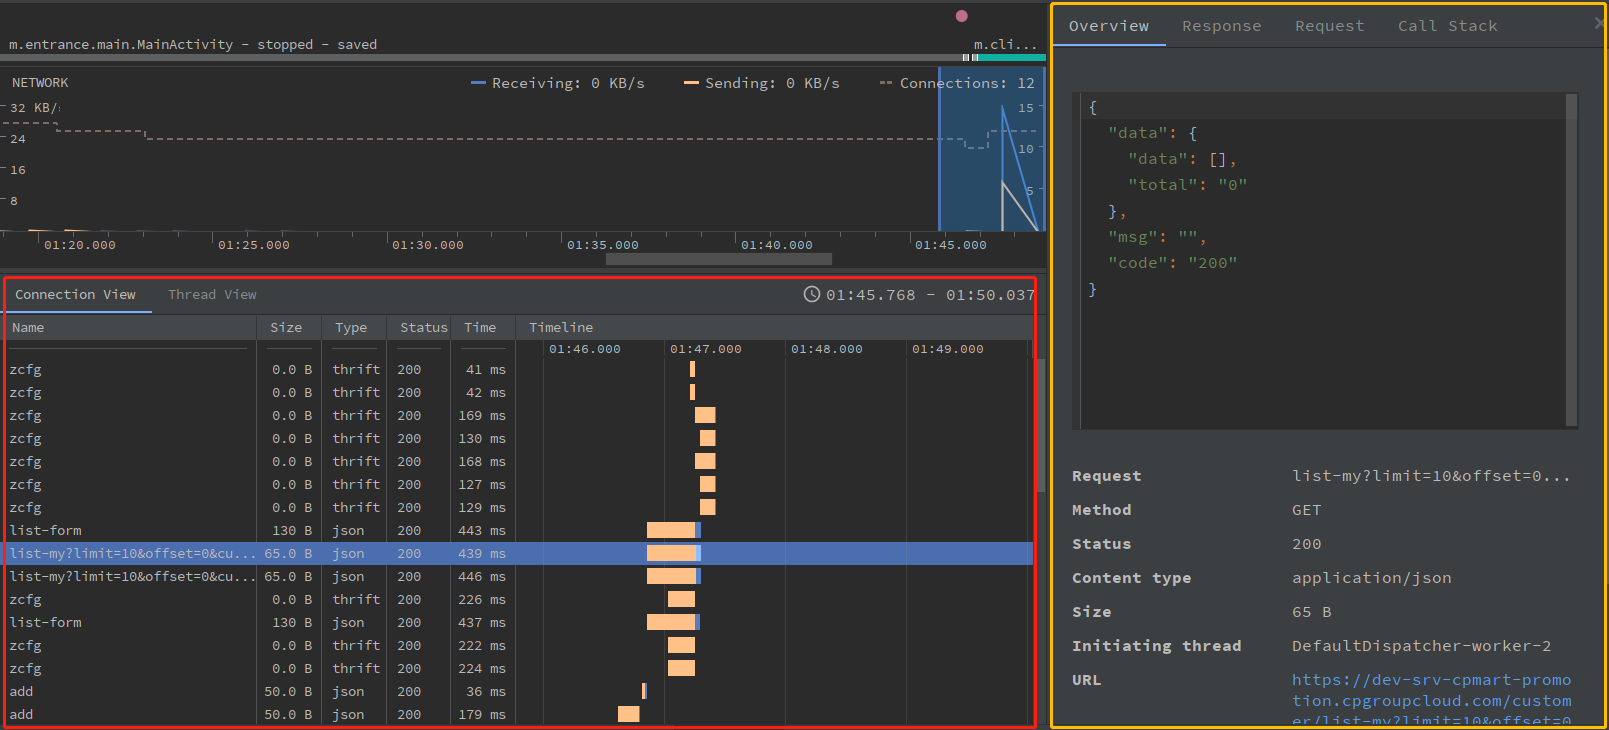Click the network timeline horizontal scrollbar
Viewport: 1609px width, 730px height.
[719, 259]
